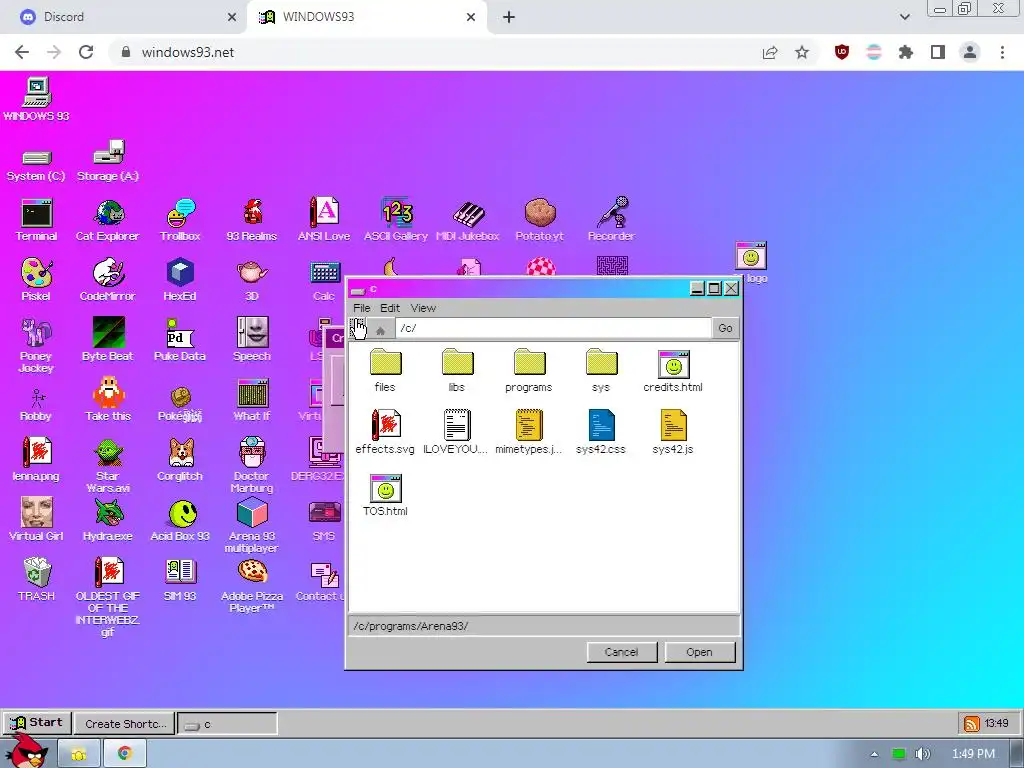Image resolution: width=1024 pixels, height=768 pixels.
Task: Select the sys42.js file
Action: tap(673, 432)
